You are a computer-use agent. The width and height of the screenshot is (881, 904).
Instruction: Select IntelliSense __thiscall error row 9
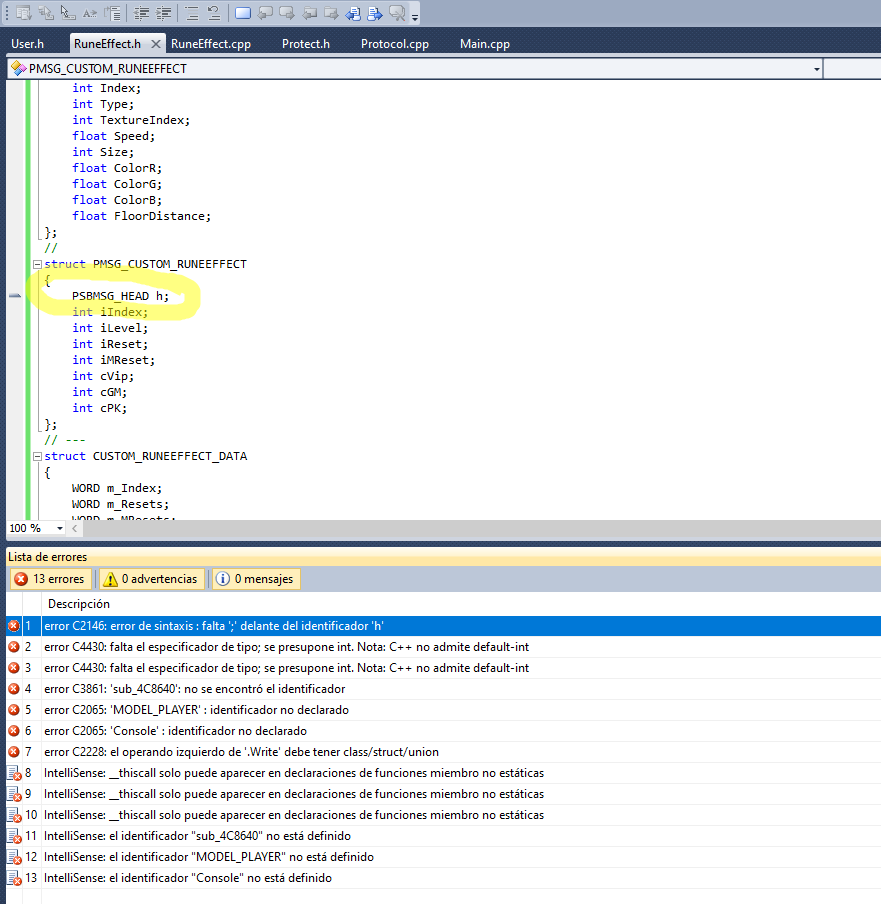click(x=443, y=794)
